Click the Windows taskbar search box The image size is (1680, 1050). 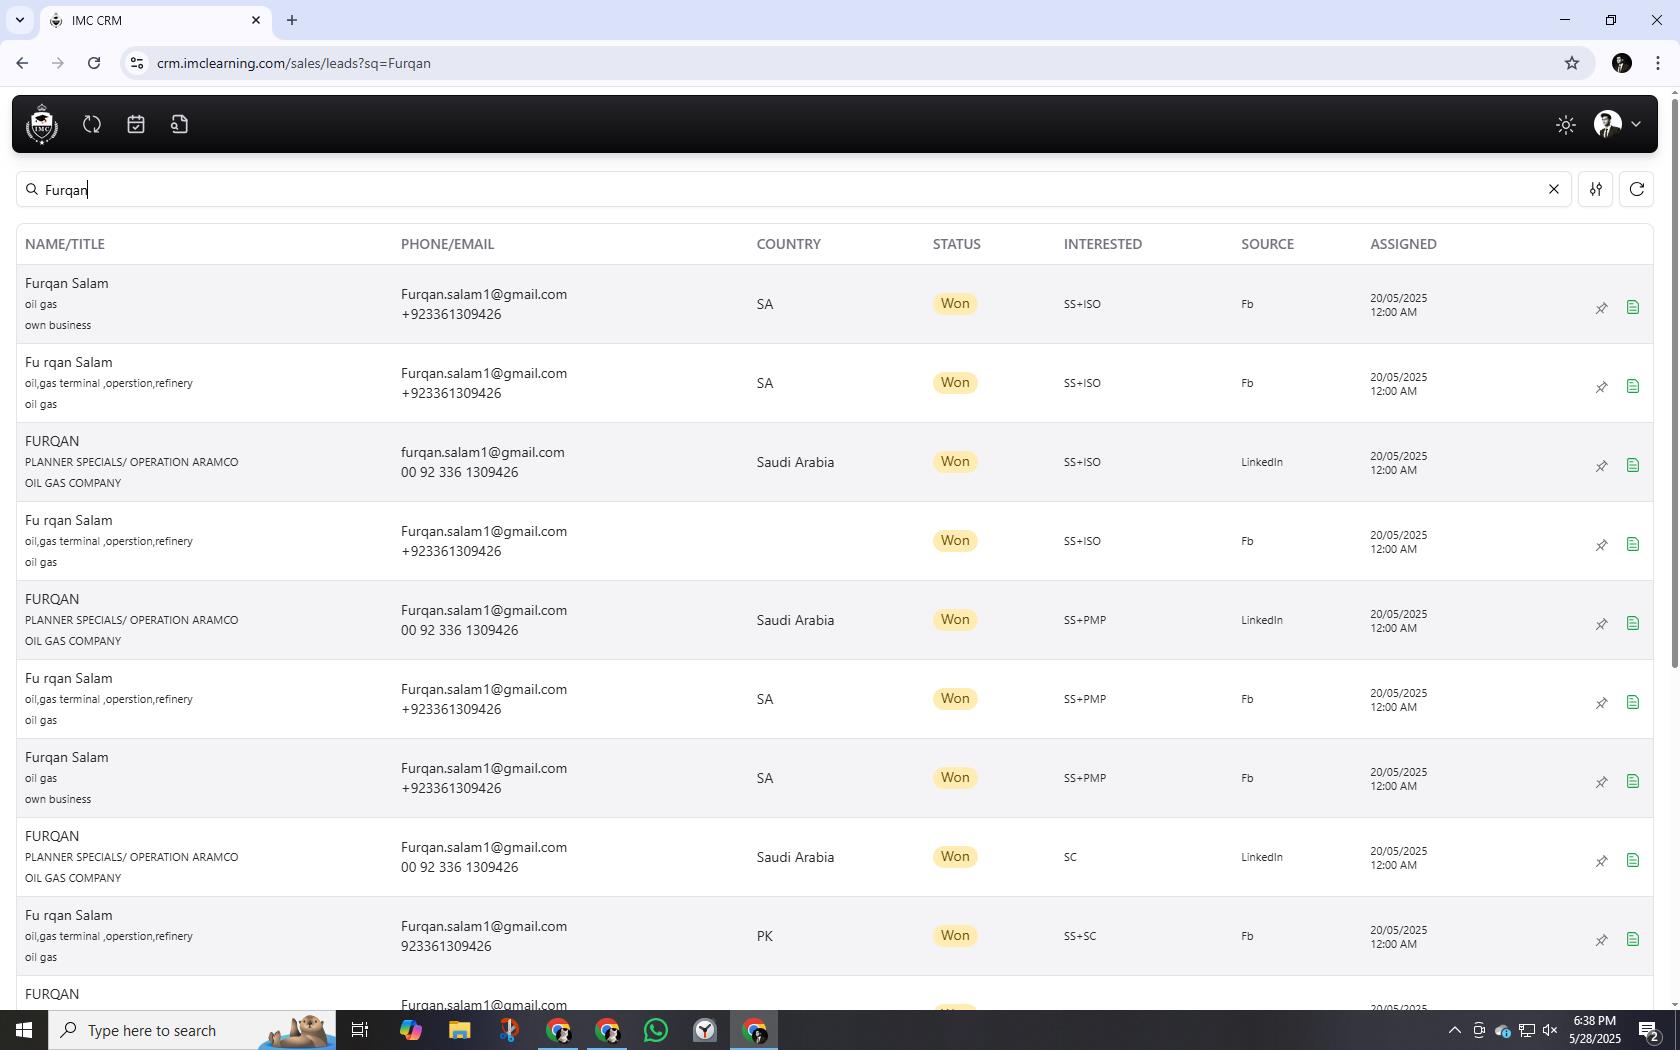pos(192,1030)
